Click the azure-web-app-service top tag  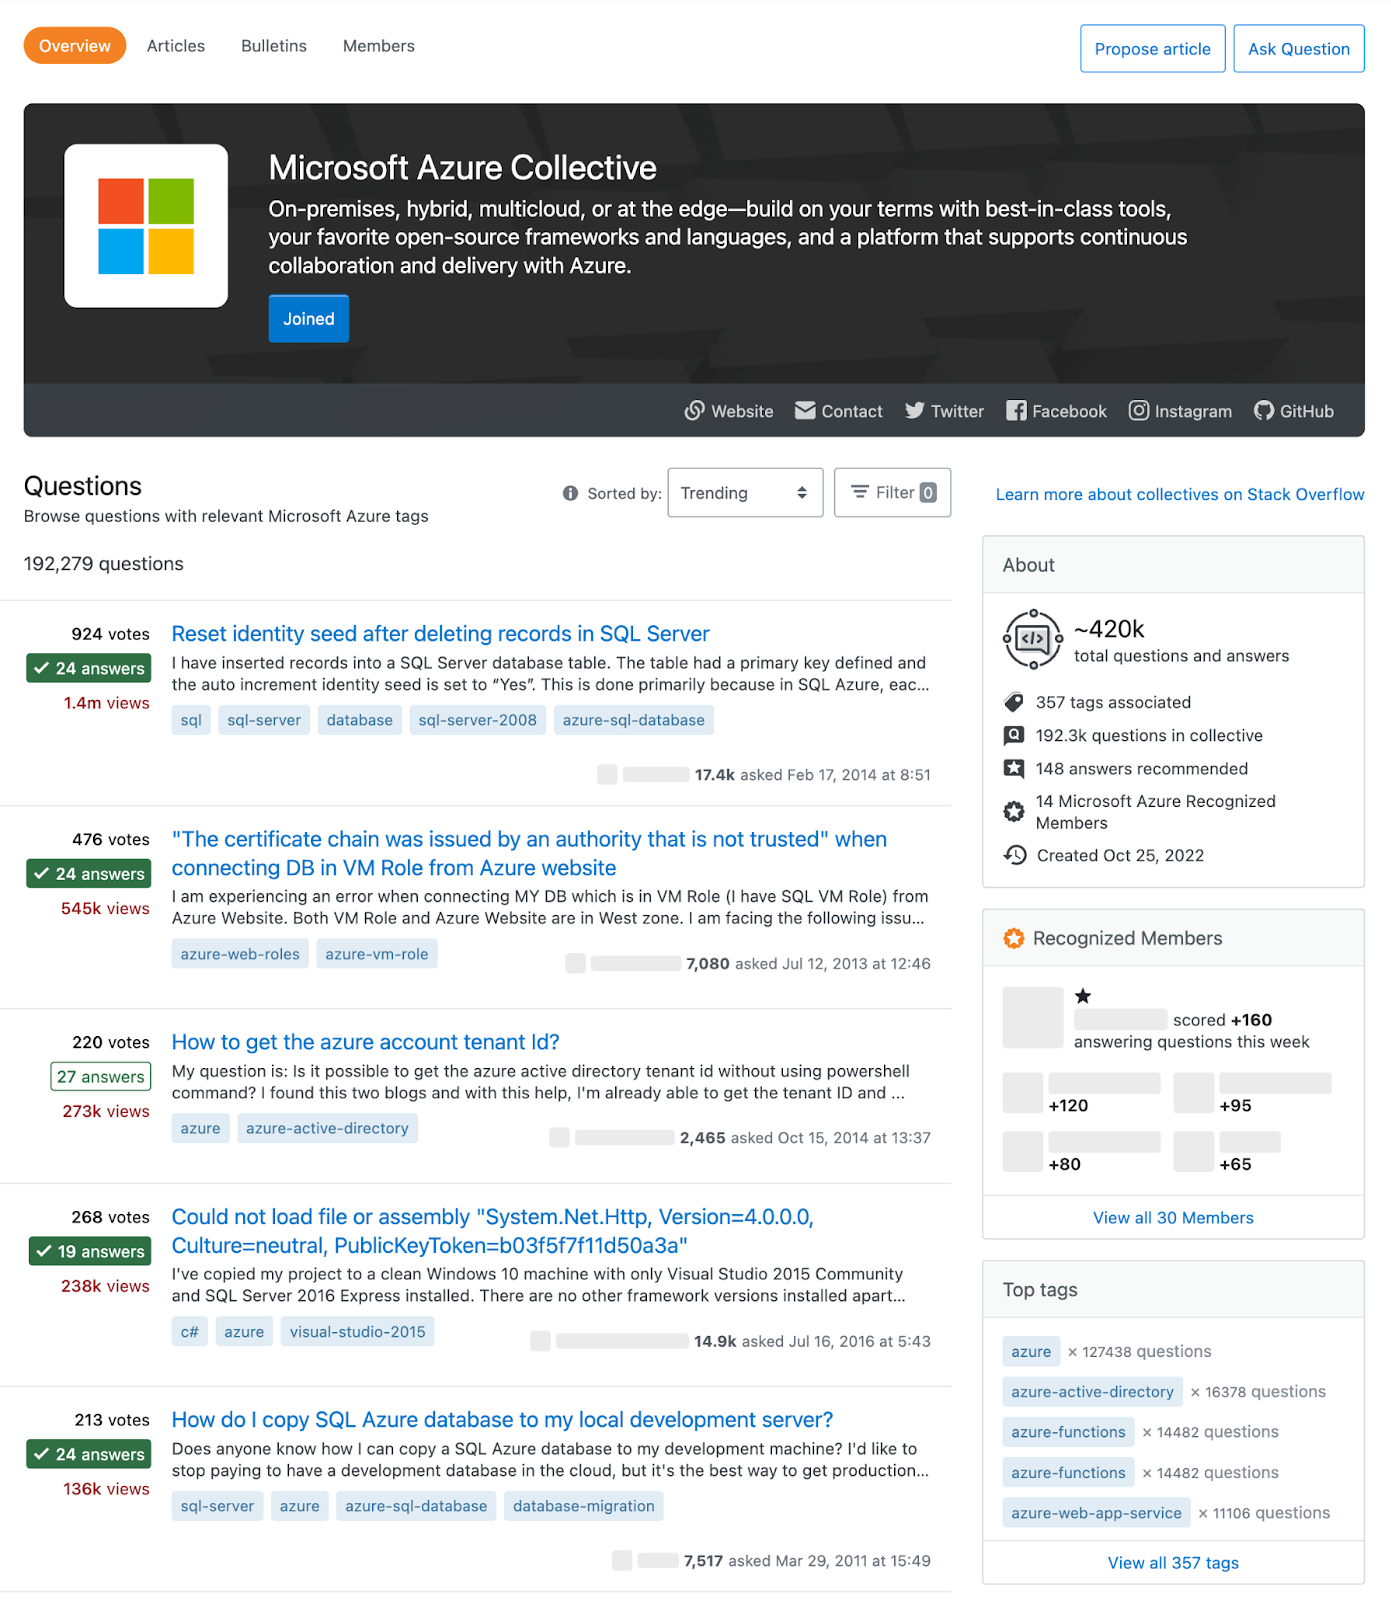point(1097,1513)
